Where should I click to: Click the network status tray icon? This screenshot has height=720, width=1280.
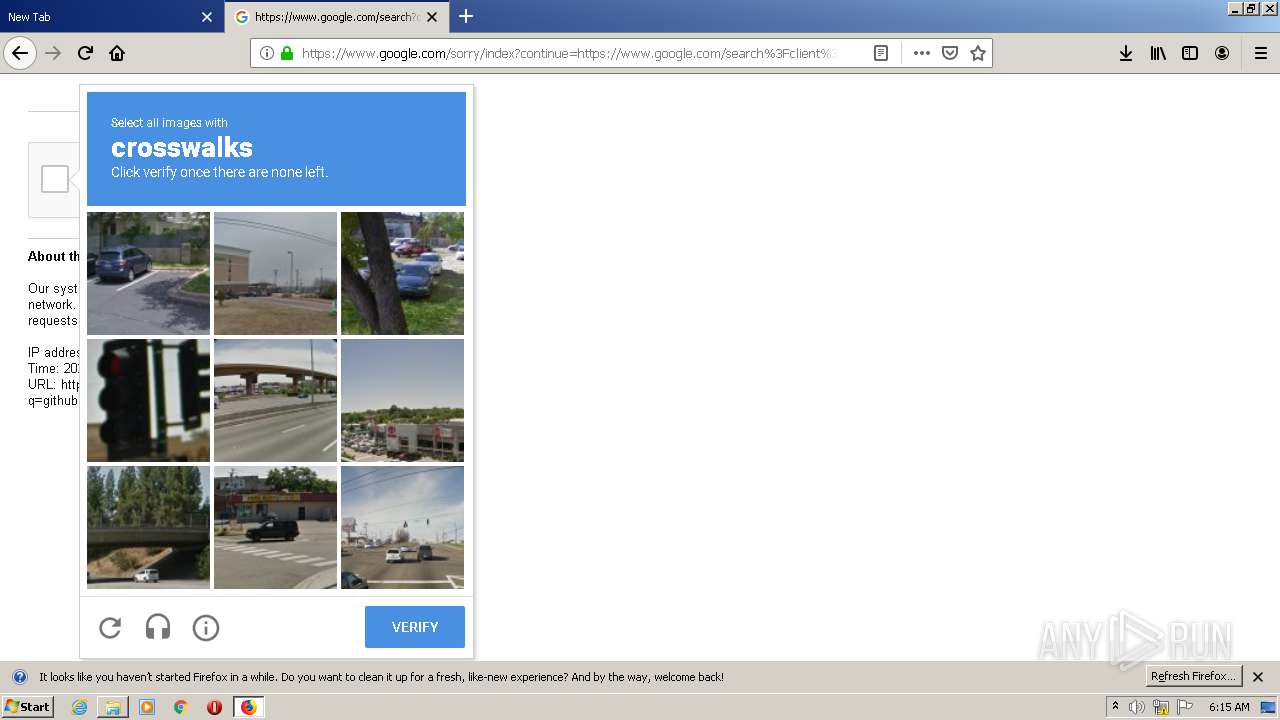1161,707
